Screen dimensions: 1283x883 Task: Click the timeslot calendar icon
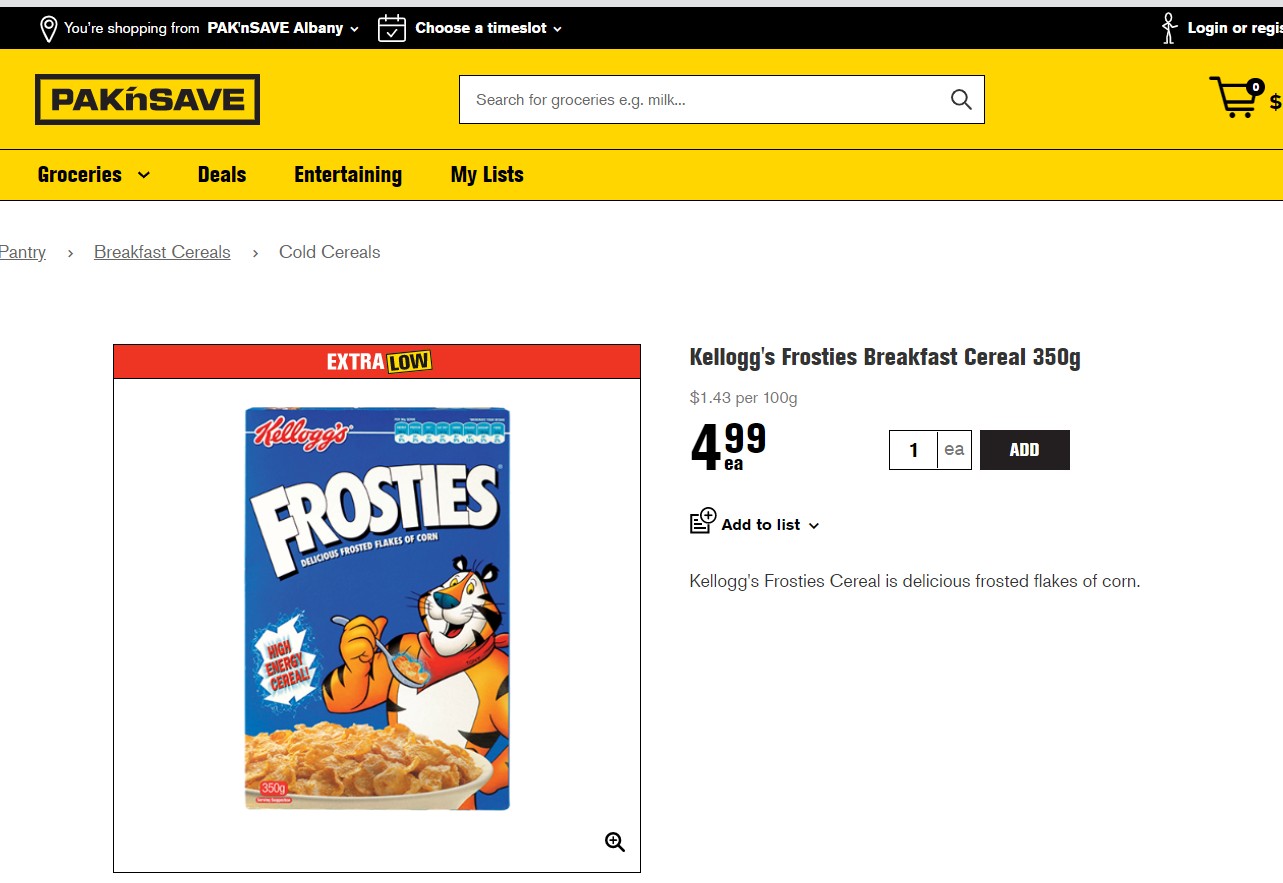point(391,28)
